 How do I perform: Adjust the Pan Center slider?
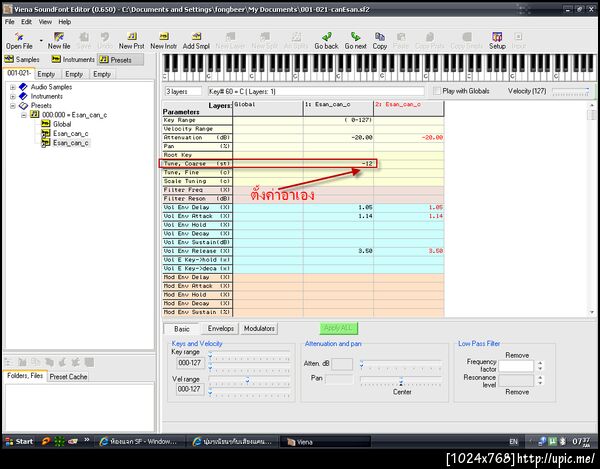pyautogui.click(x=401, y=381)
